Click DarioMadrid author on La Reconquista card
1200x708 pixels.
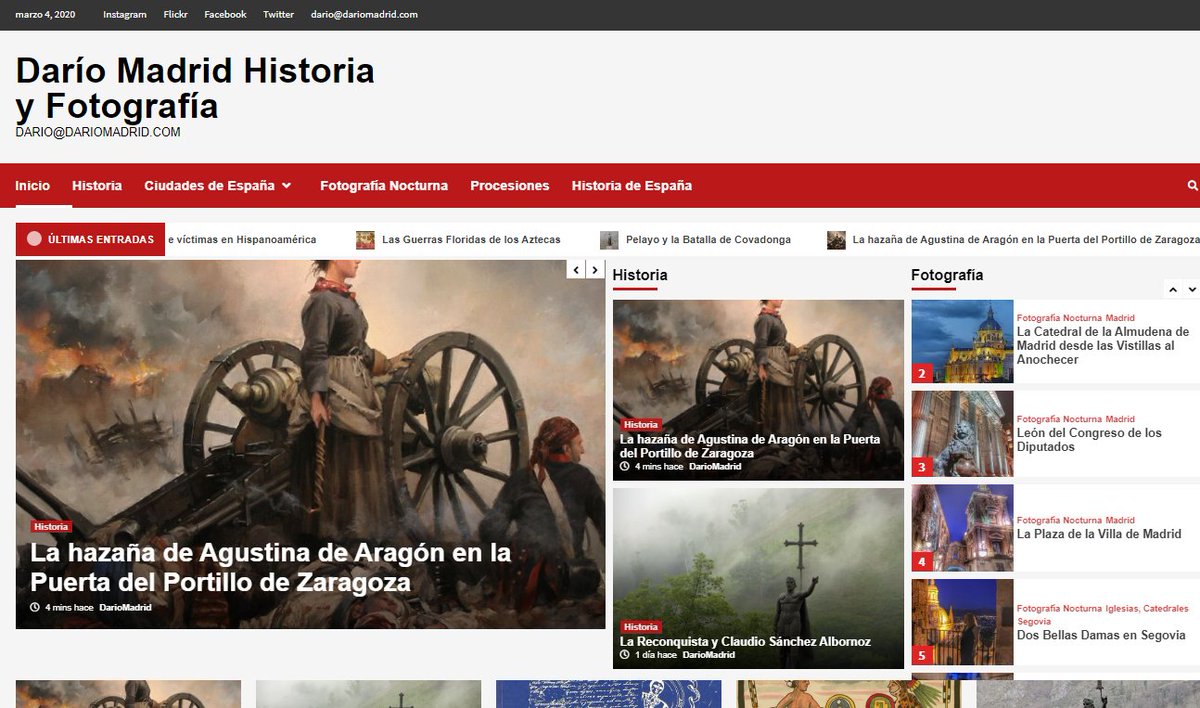click(709, 655)
